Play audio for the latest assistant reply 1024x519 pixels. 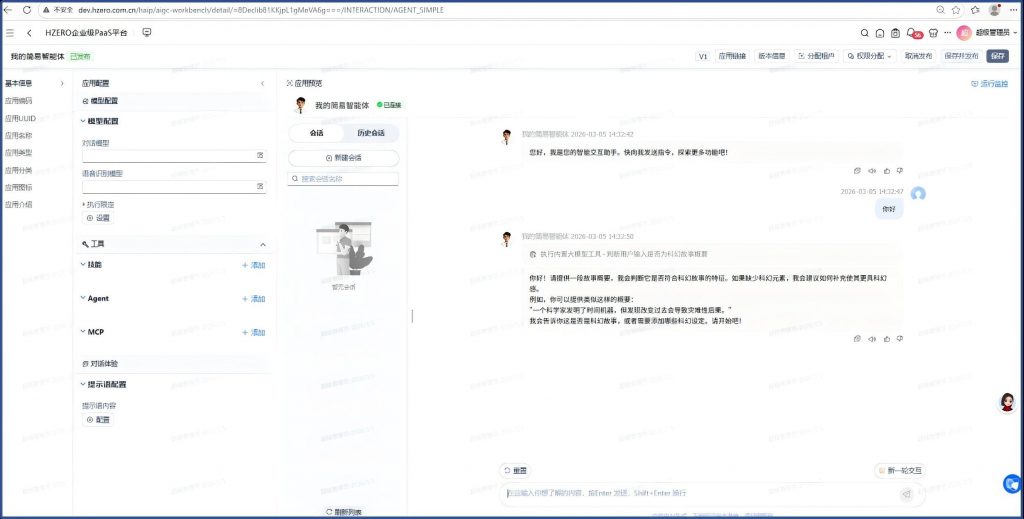[x=872, y=339]
